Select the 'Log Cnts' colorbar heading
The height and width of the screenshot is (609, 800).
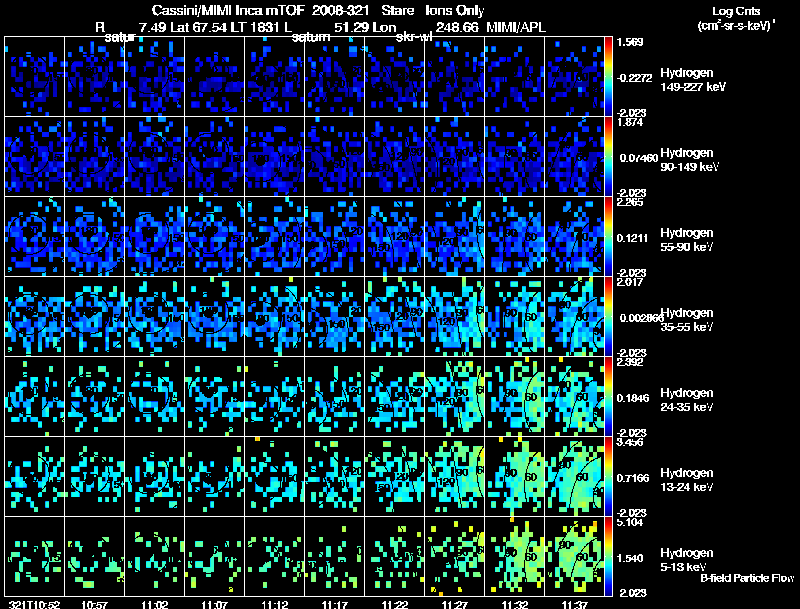[x=736, y=11]
